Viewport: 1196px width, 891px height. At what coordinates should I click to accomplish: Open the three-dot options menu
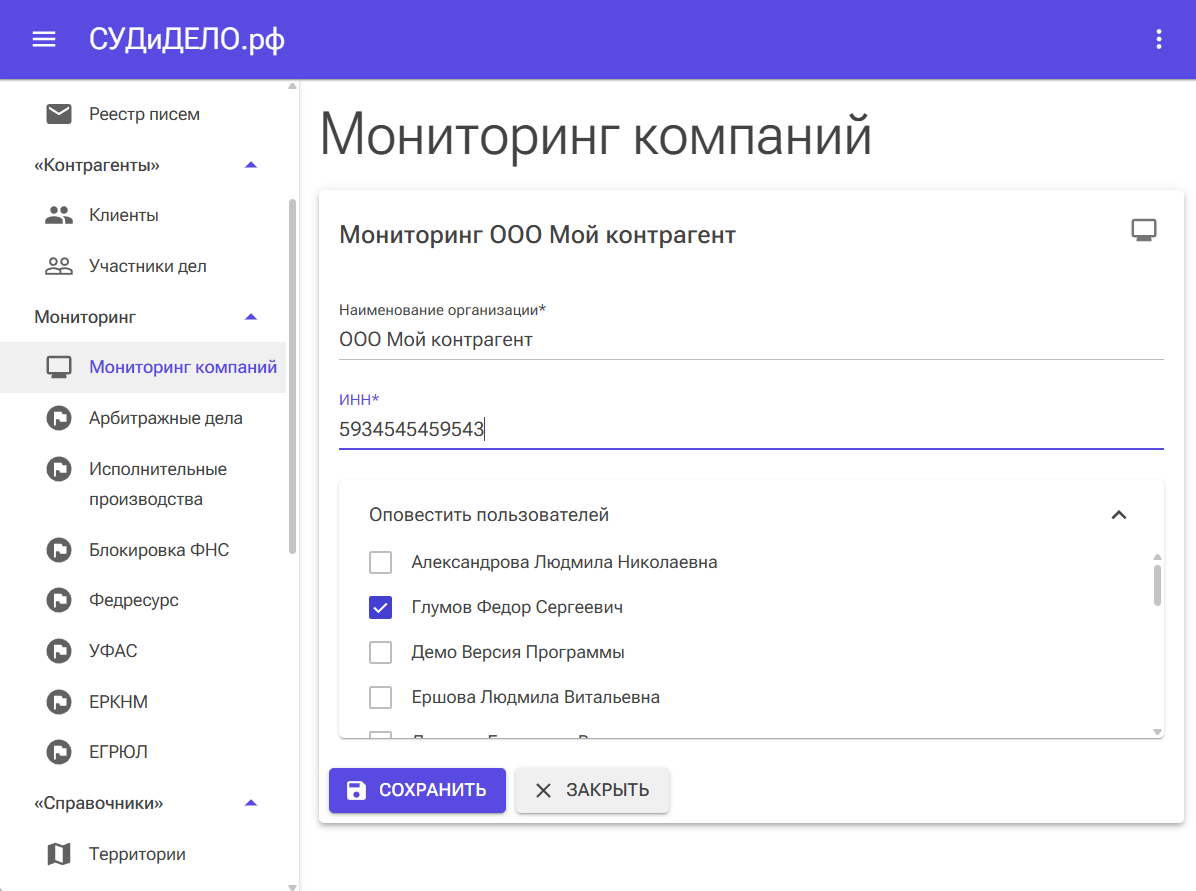(x=1159, y=39)
